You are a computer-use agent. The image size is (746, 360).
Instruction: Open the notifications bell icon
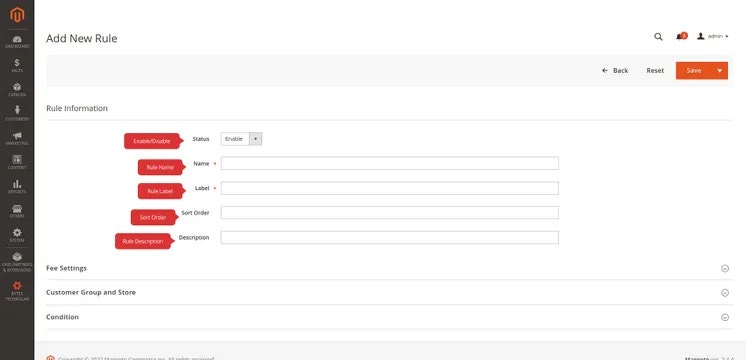(x=681, y=36)
